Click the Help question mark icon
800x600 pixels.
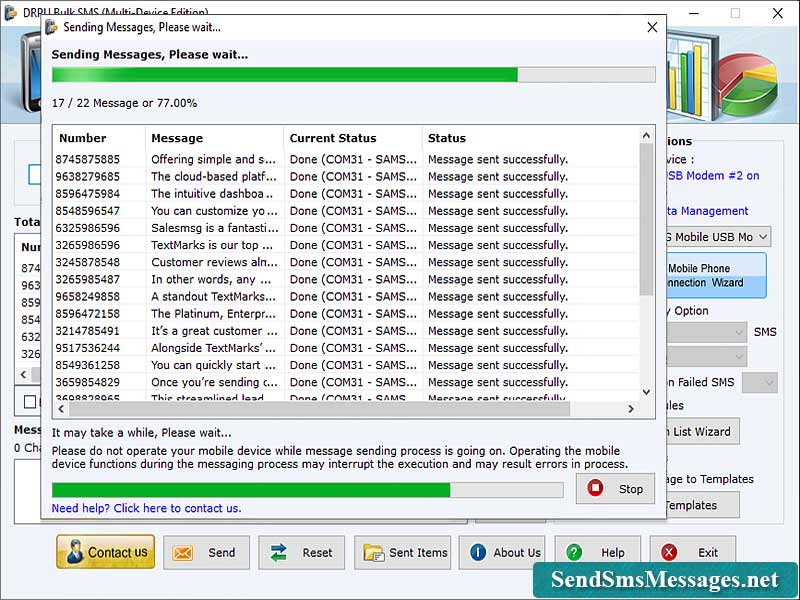[x=573, y=552]
